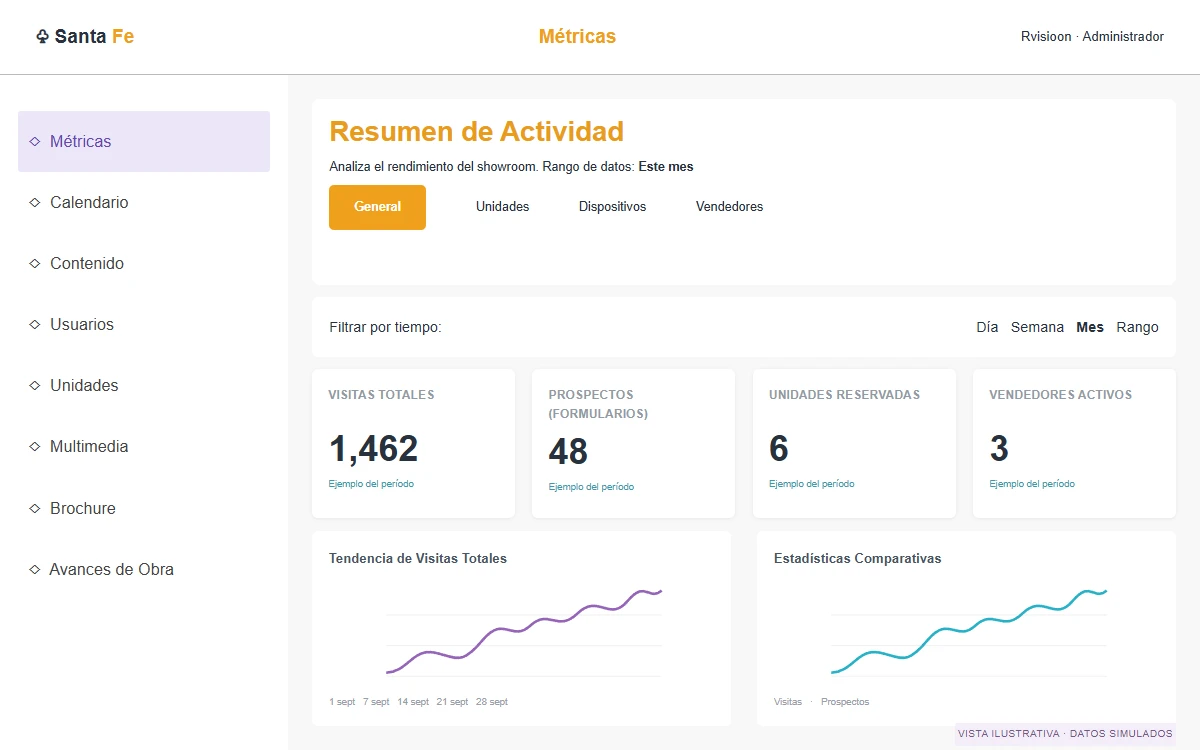Screen dimensions: 1200x750
Task: Go to Brochure in the sidebar
Action: click(x=144, y=509)
